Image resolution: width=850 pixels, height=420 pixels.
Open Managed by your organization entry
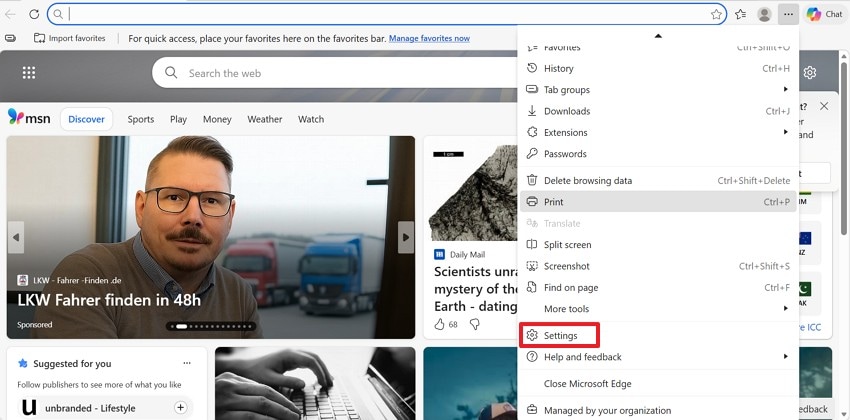tap(658, 410)
